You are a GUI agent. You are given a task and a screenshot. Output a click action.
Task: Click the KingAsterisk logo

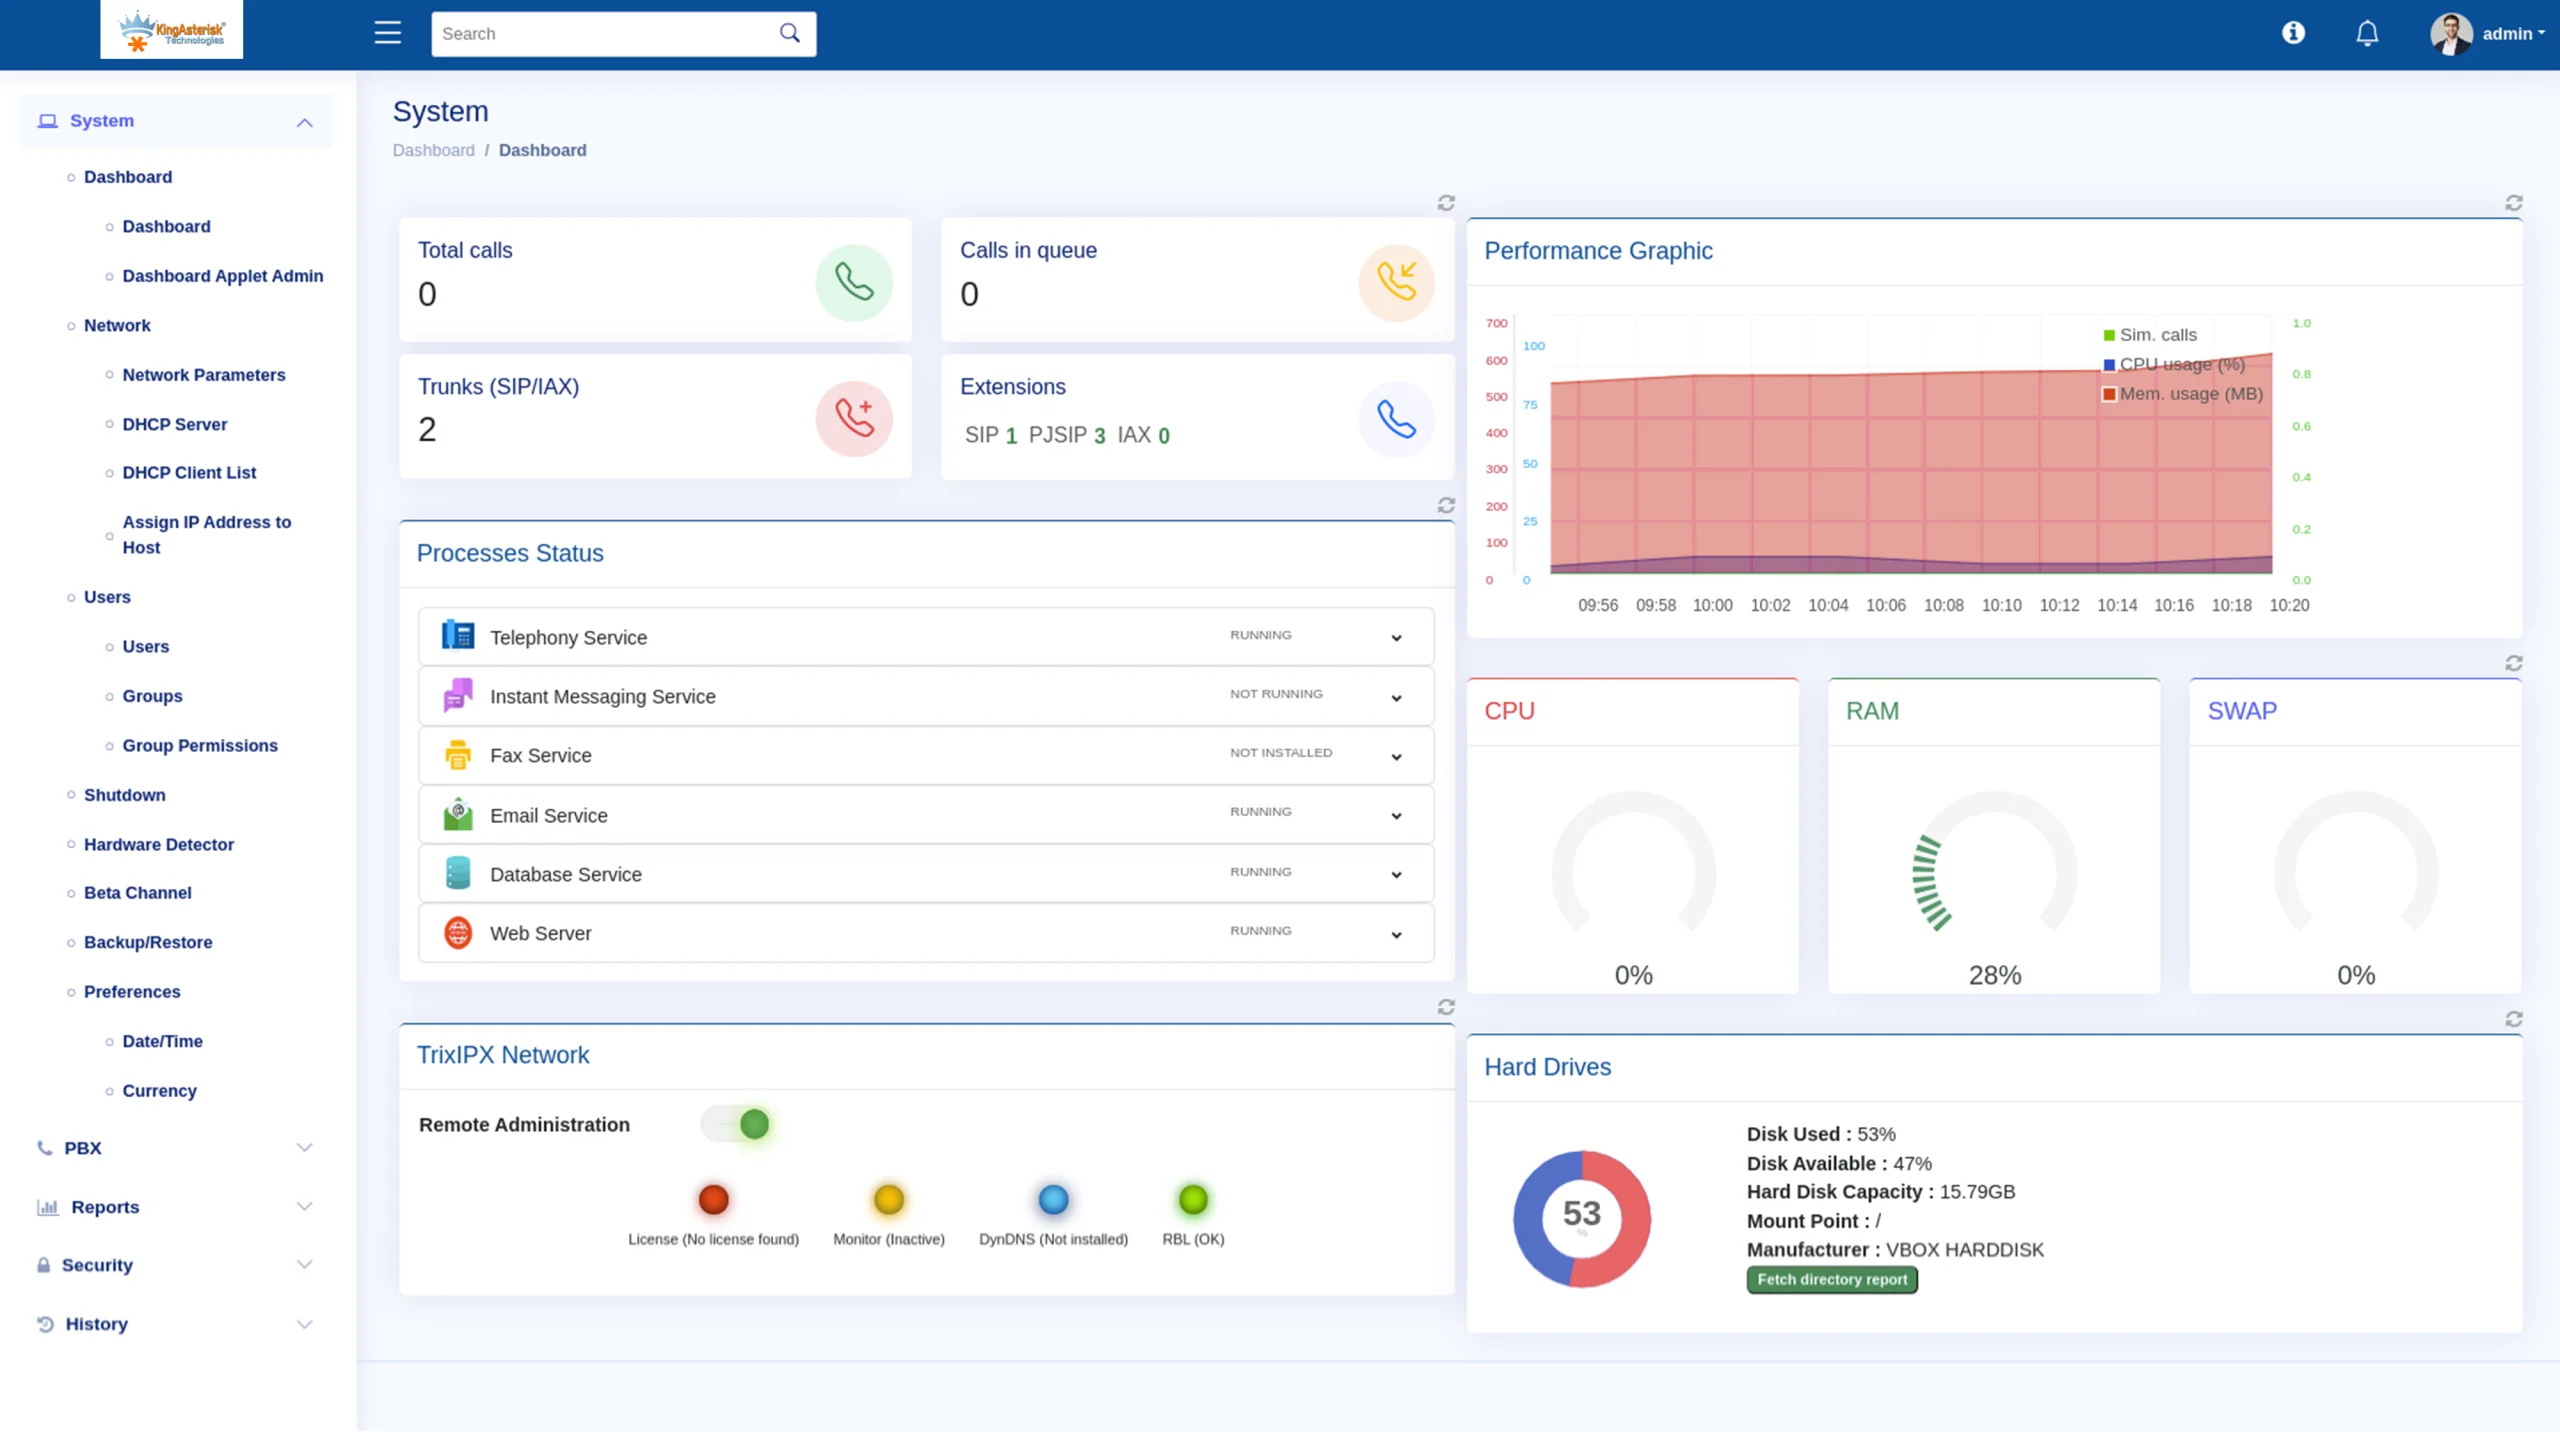pos(171,29)
